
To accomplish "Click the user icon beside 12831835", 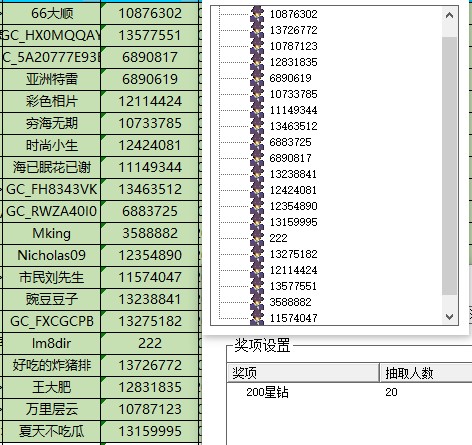I will [257, 62].
